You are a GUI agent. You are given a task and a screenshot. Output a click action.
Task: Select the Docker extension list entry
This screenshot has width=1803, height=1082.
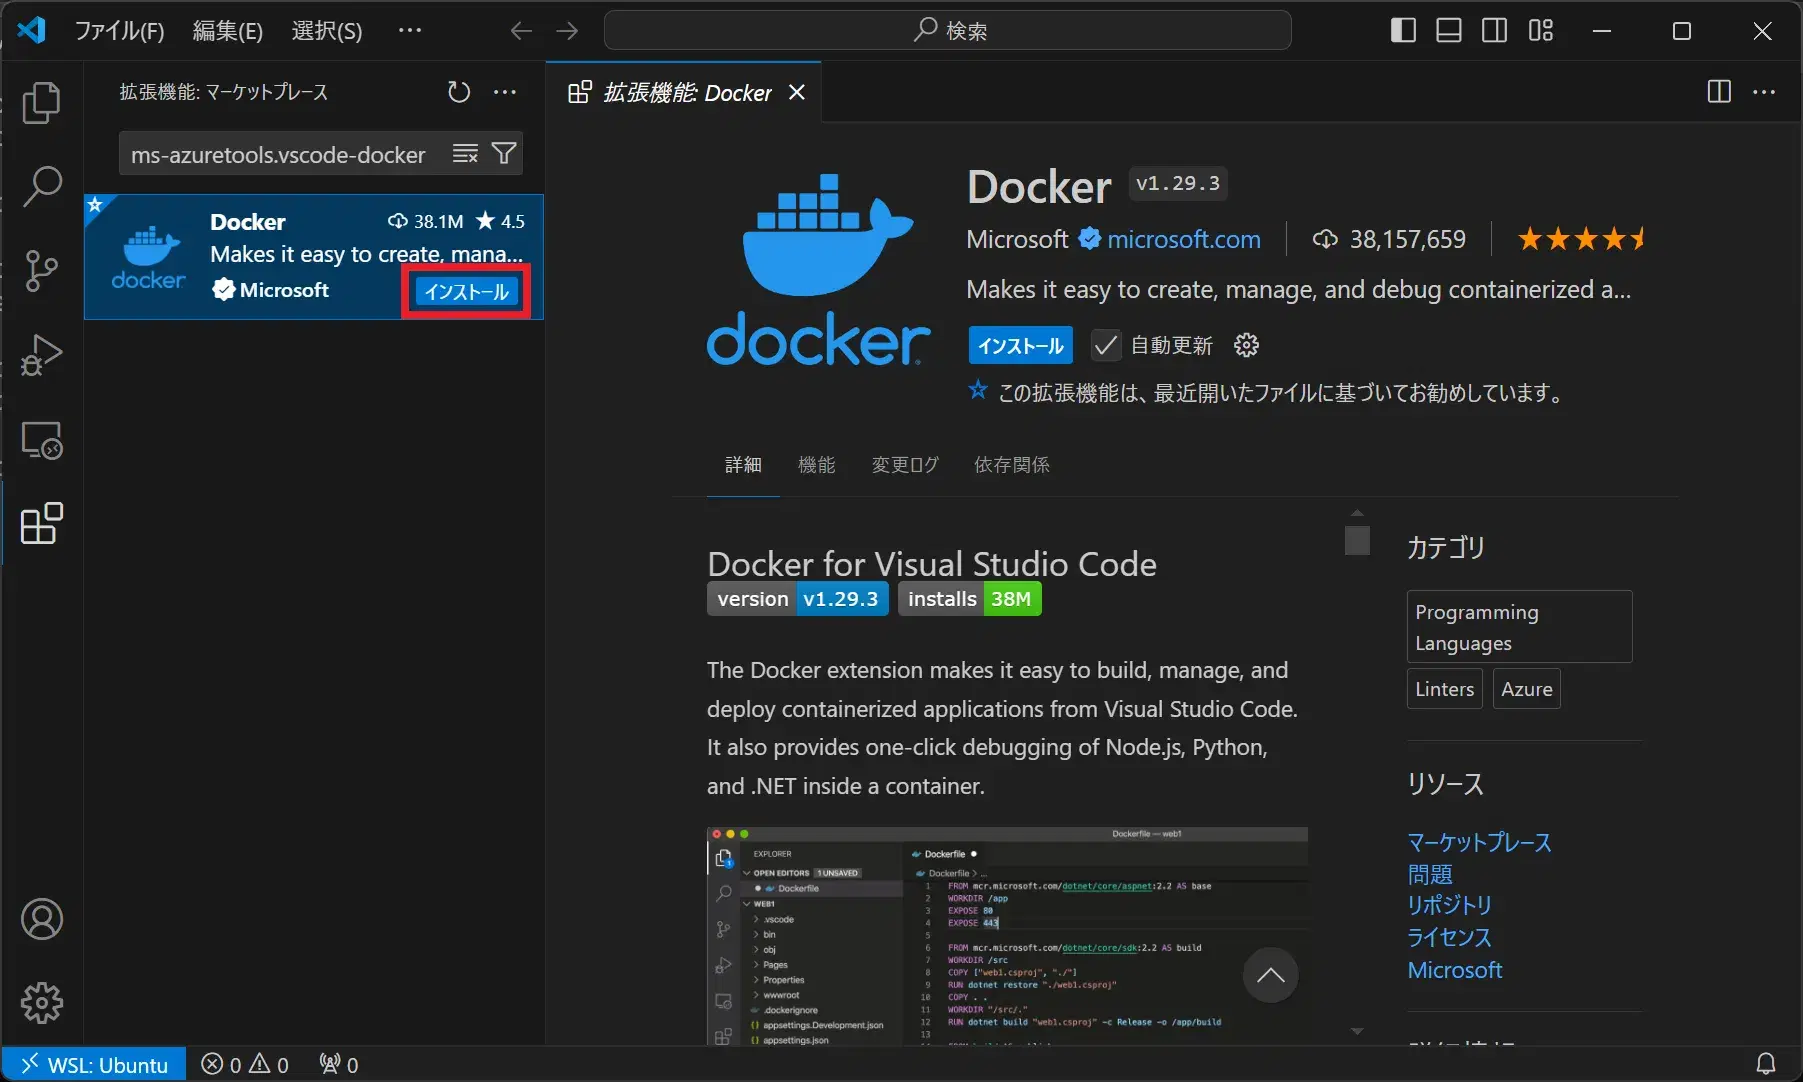coord(314,257)
